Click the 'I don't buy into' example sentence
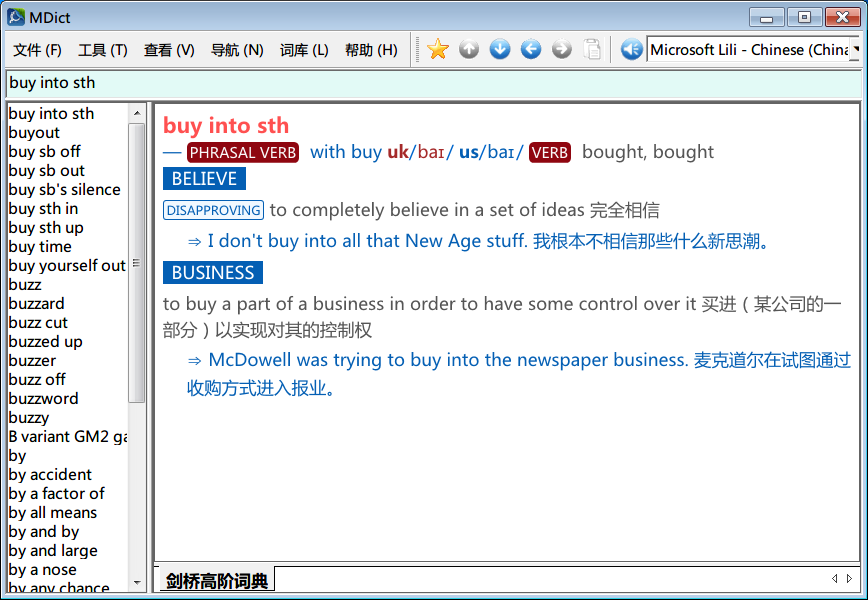 [x=479, y=241]
